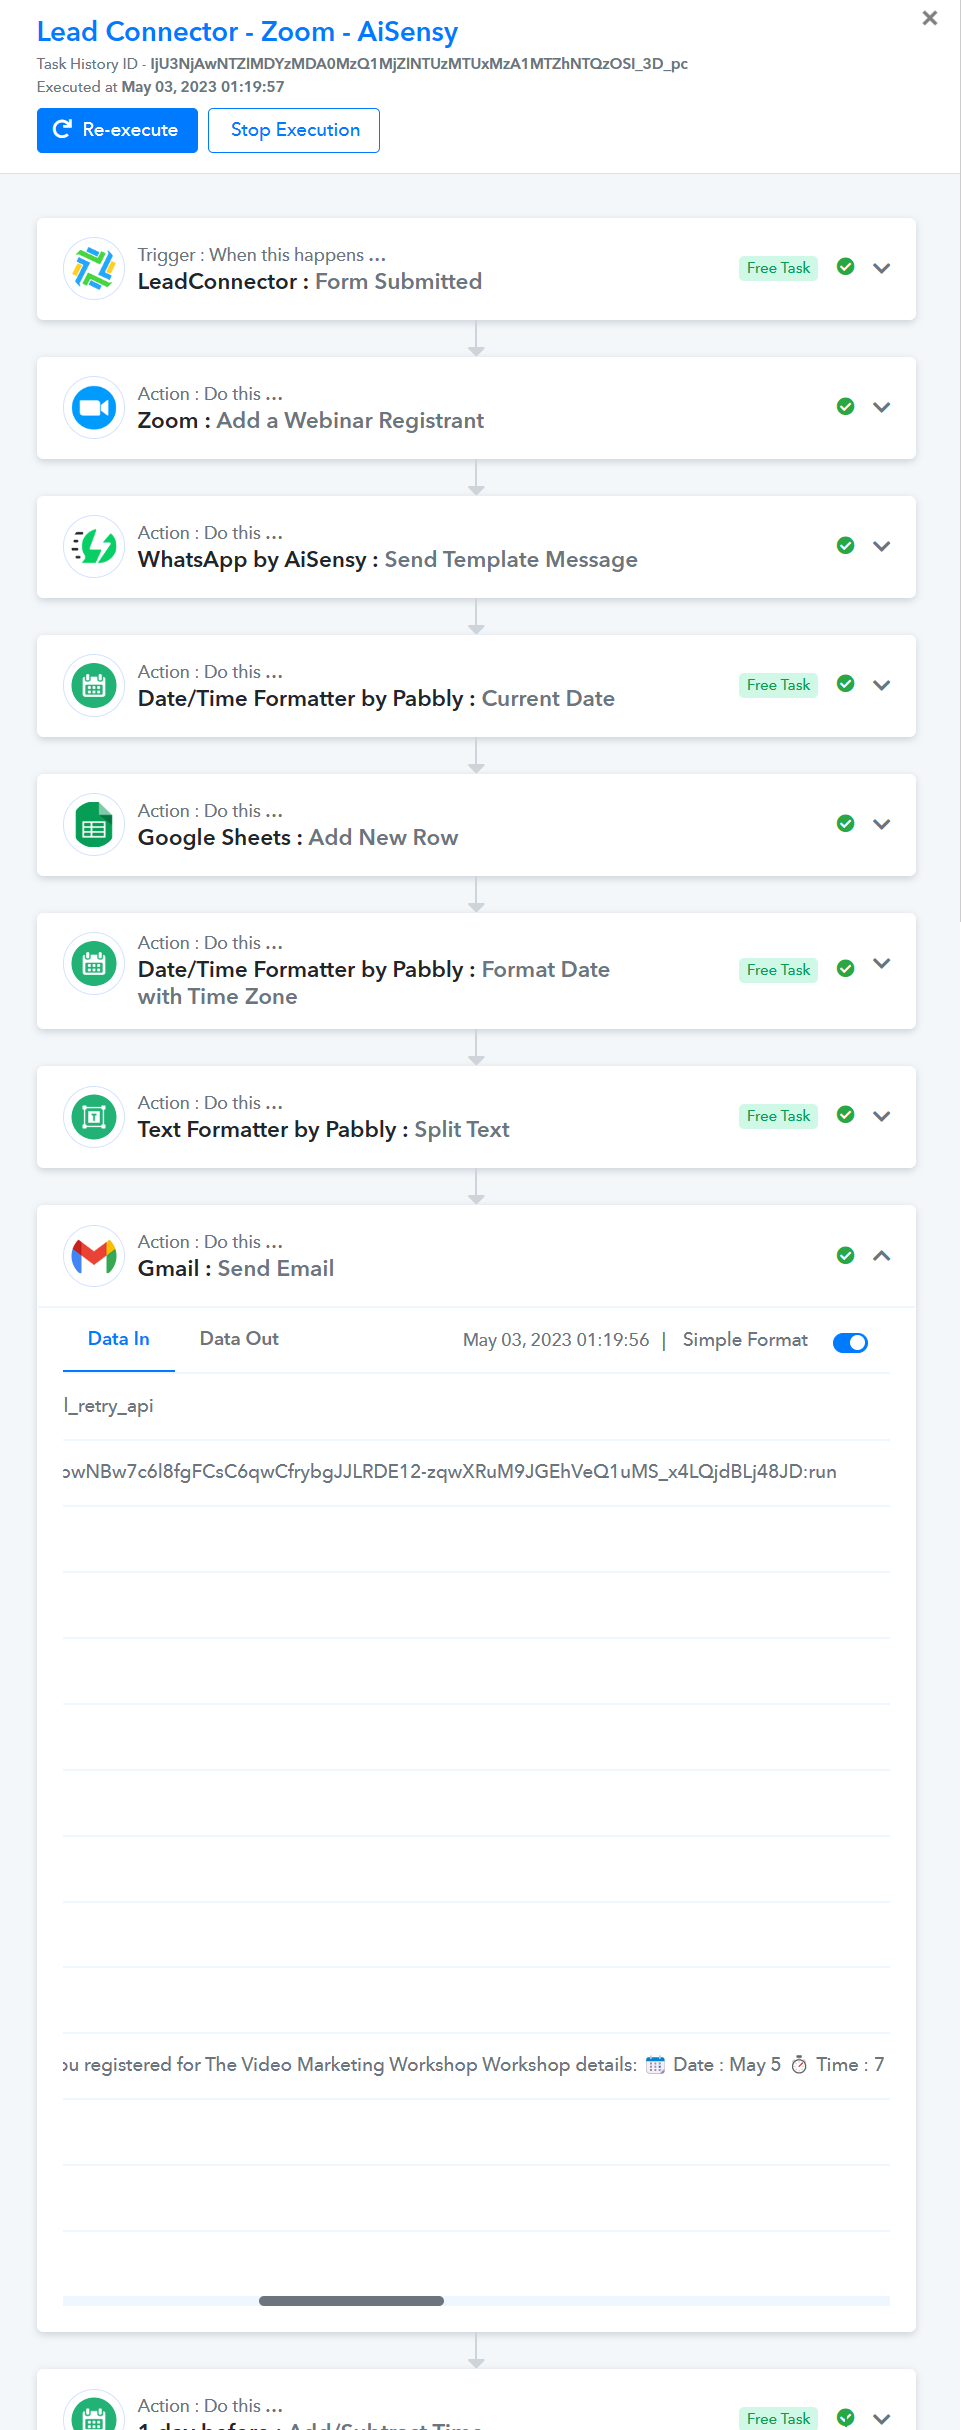Screen dimensions: 961x2430
Task: Click the Zoom camera icon
Action: pyautogui.click(x=94, y=408)
